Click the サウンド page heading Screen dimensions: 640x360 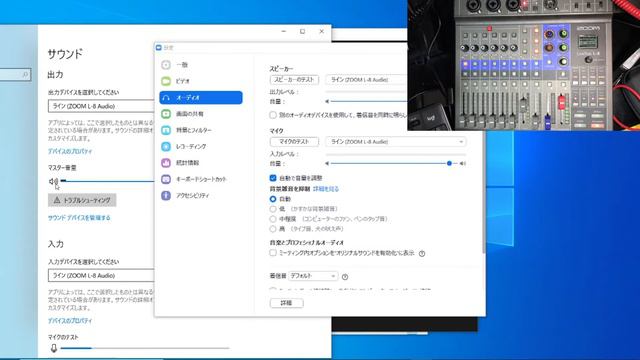tap(65, 54)
